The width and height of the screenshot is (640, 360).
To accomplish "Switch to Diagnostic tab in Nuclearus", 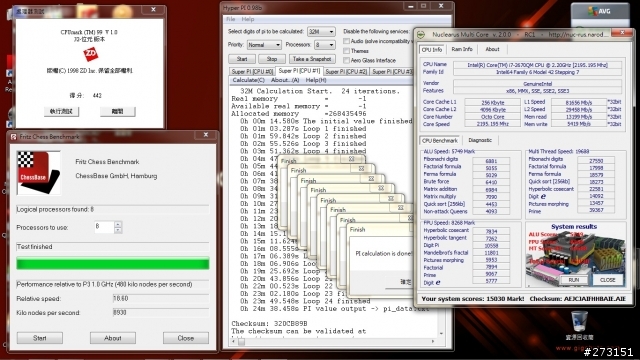I will point(480,140).
